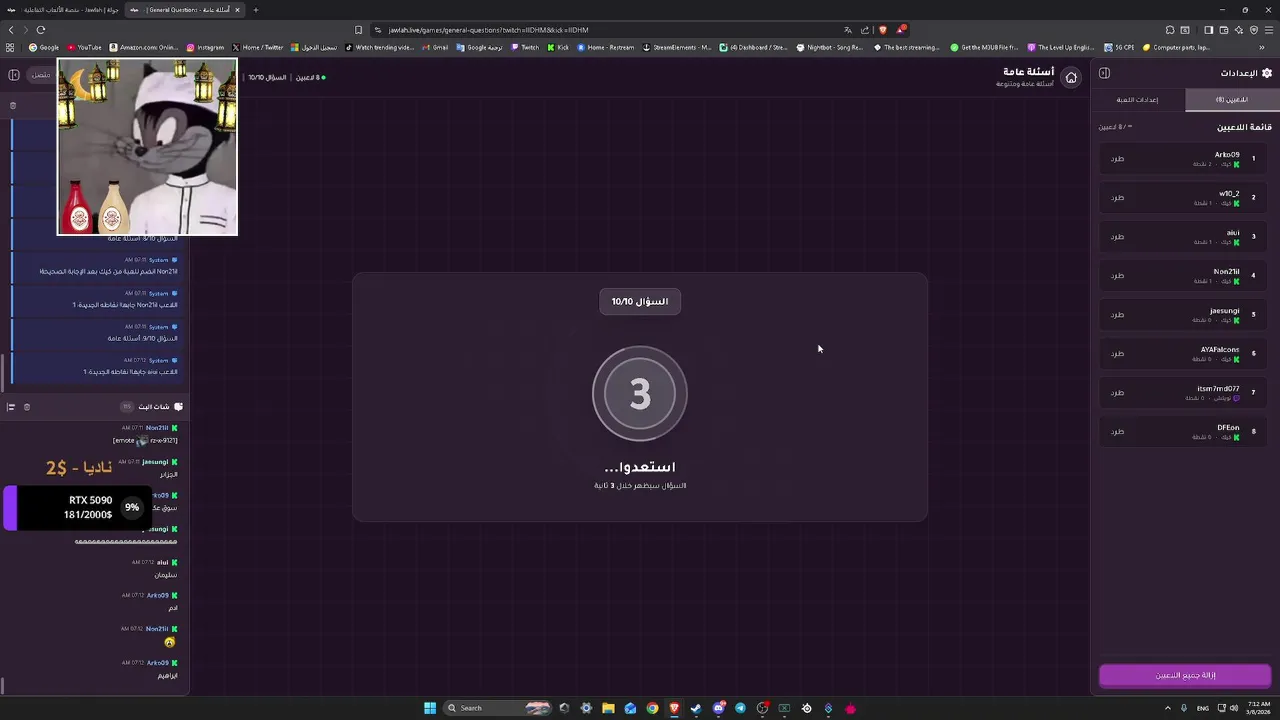The width and height of the screenshot is (1280, 720).
Task: Open the إعدادات اللعبة tab
Action: tap(1138, 100)
